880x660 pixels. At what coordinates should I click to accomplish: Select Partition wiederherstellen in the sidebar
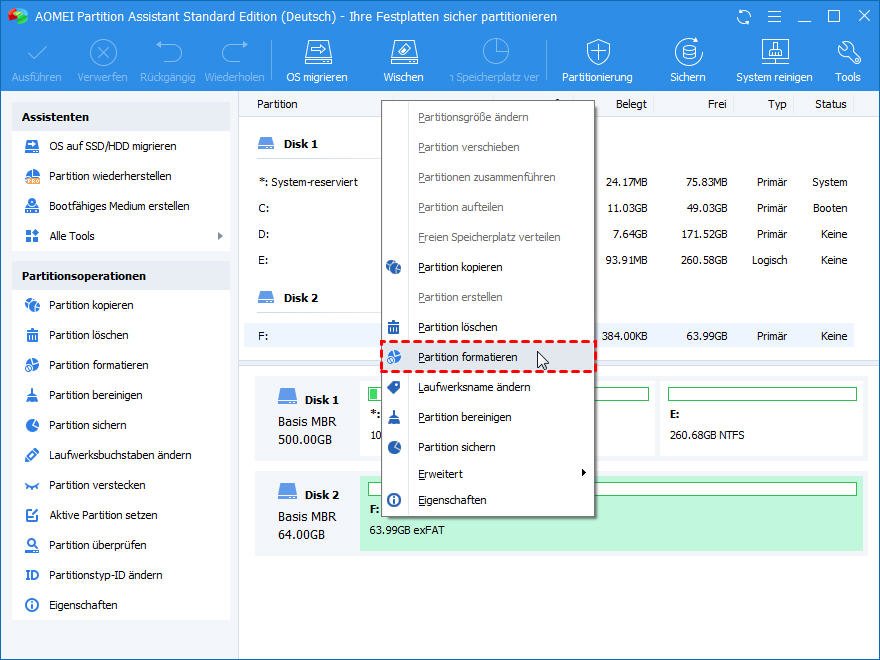tap(121, 176)
